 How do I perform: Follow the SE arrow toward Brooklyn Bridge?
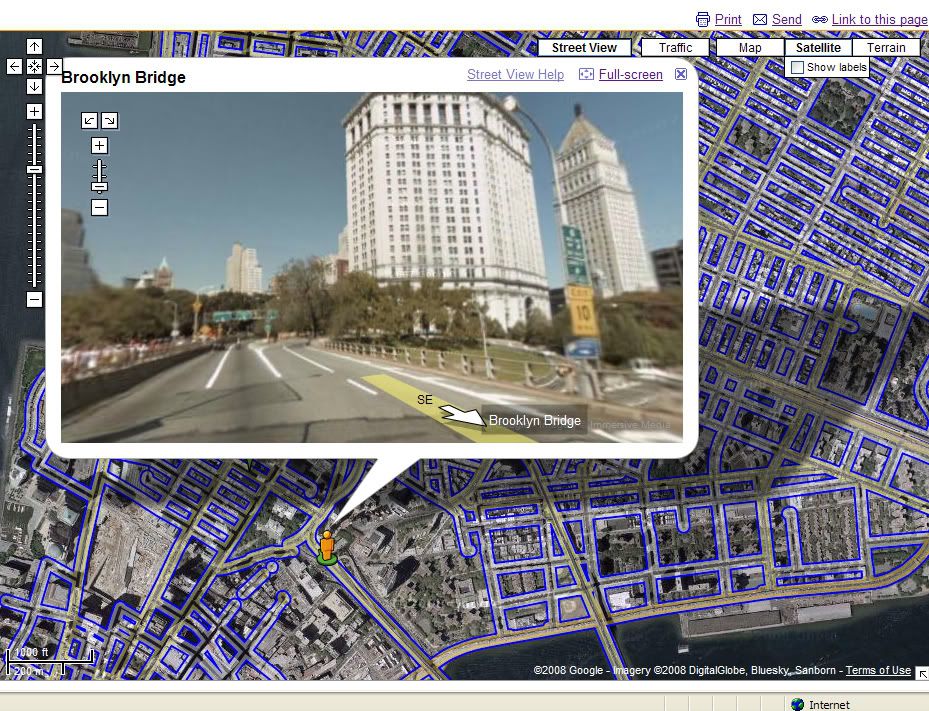tap(463, 415)
